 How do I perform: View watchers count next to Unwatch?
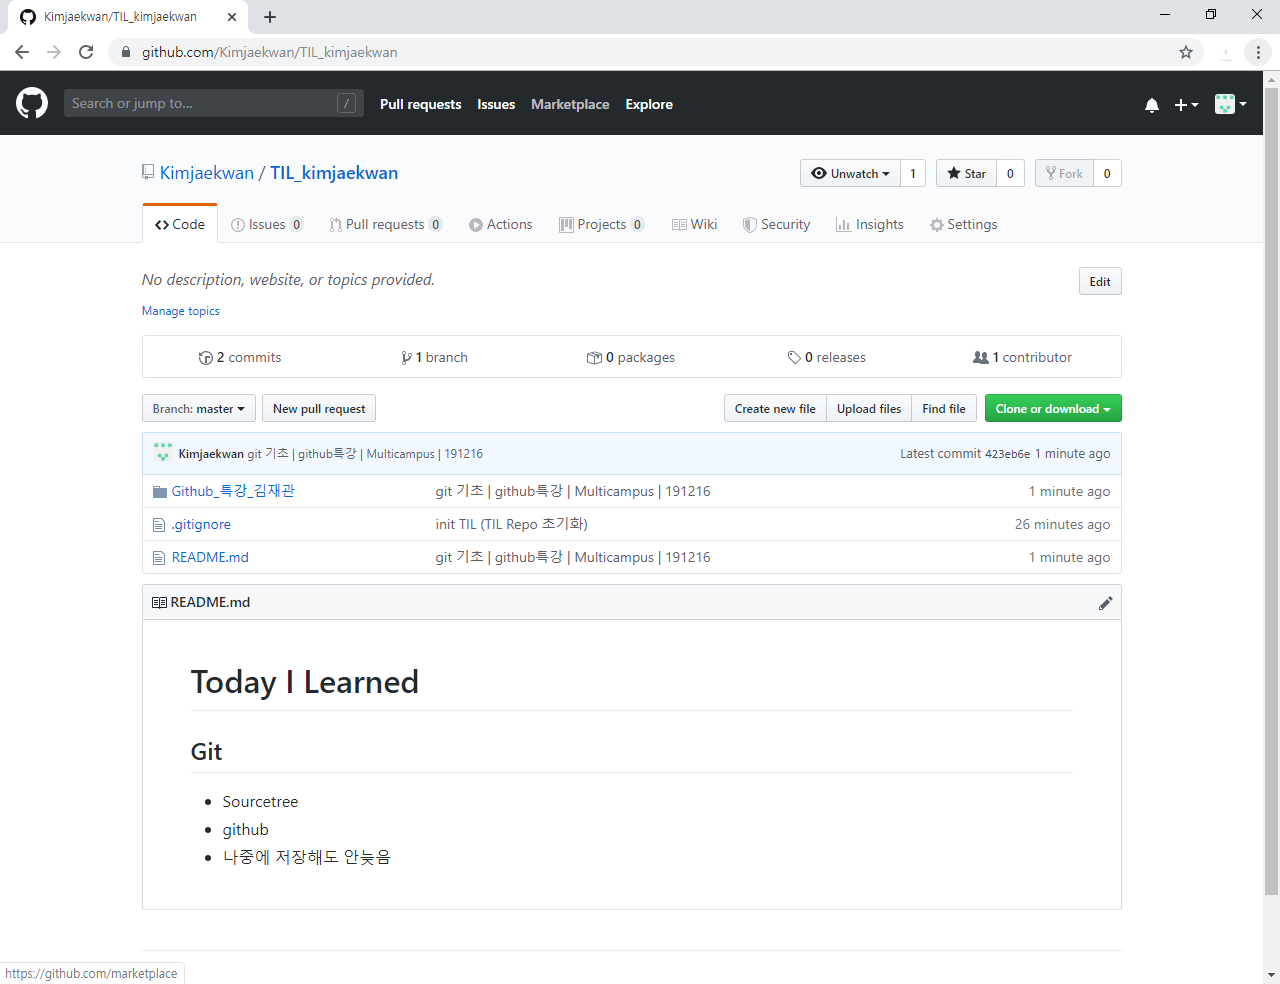(913, 173)
